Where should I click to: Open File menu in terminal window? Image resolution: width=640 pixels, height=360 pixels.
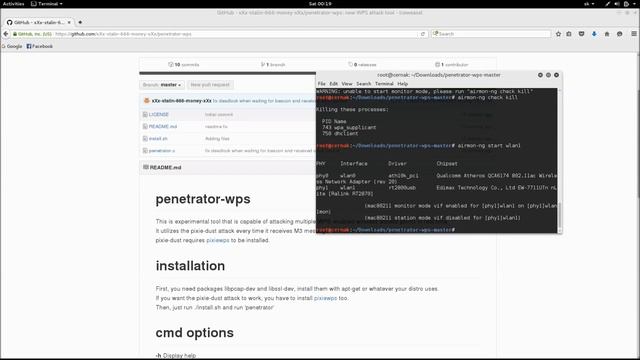point(322,84)
